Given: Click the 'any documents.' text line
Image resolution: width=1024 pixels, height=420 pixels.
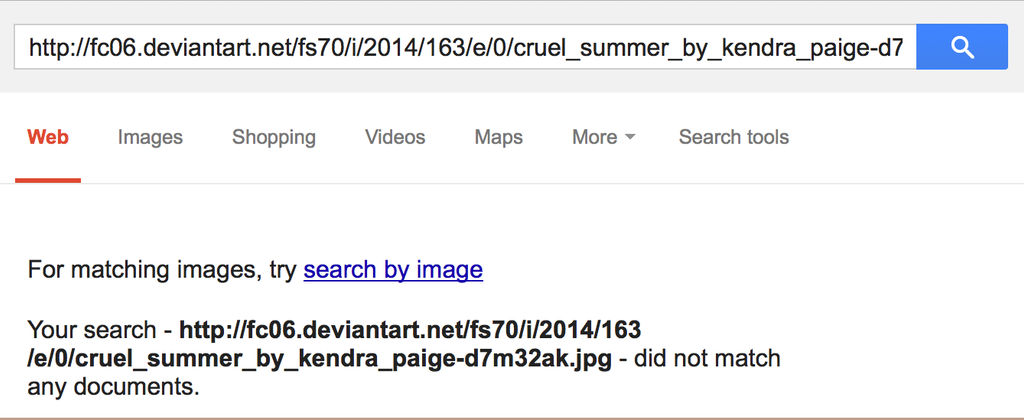Looking at the screenshot, I should tap(113, 388).
